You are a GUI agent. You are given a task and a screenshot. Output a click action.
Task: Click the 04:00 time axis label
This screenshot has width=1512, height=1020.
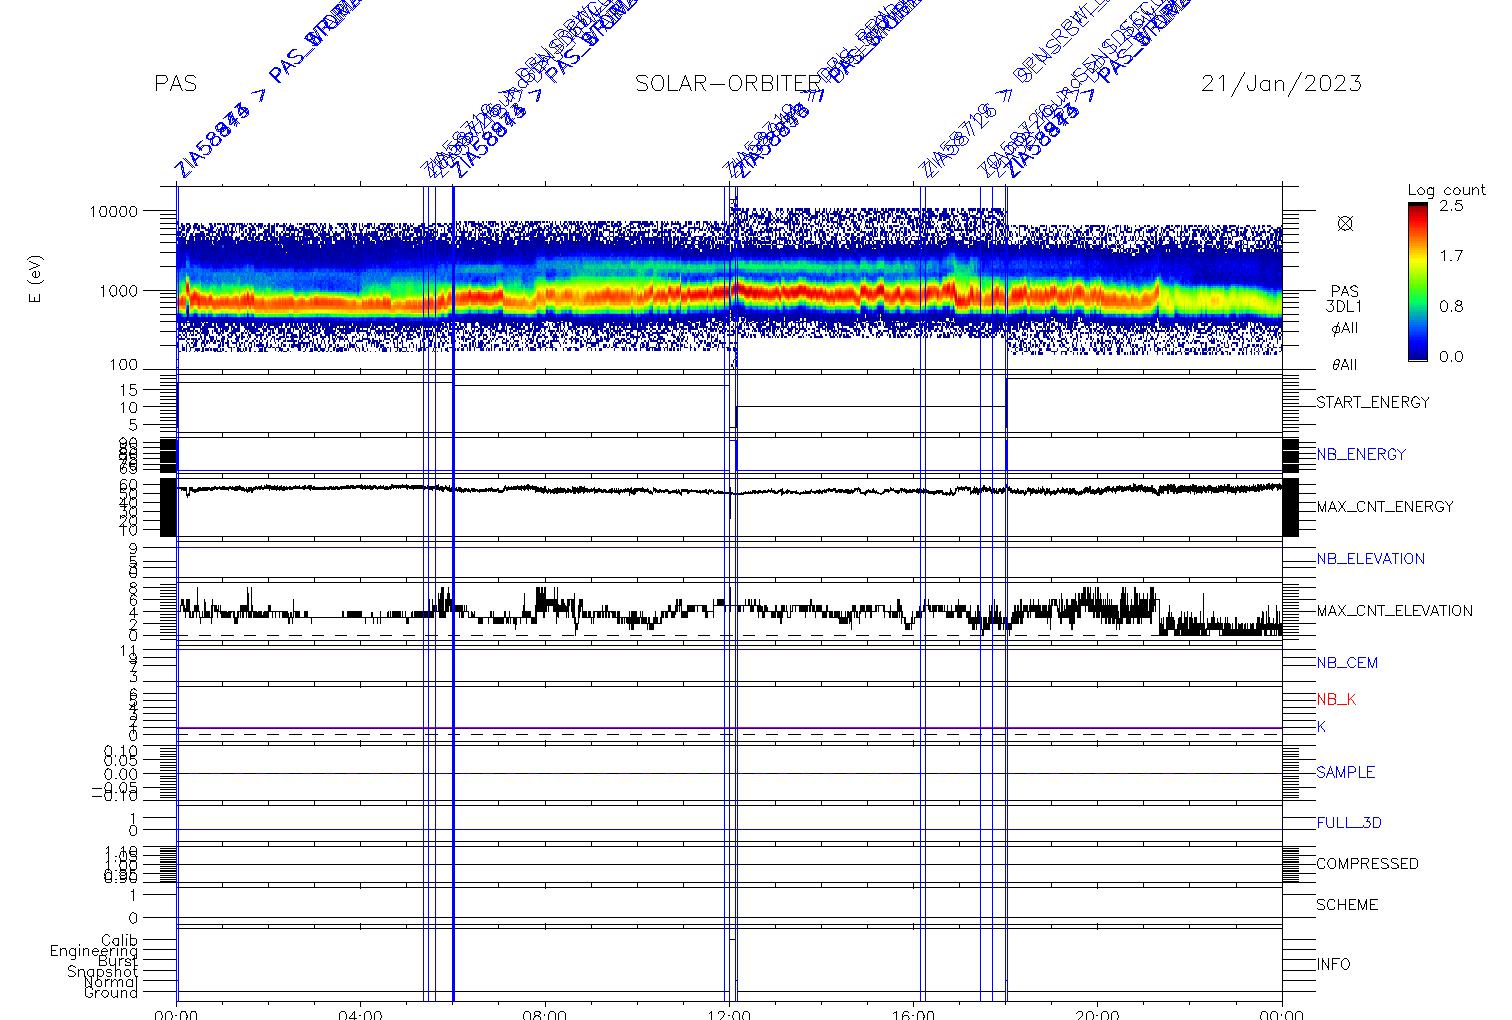point(360,1013)
